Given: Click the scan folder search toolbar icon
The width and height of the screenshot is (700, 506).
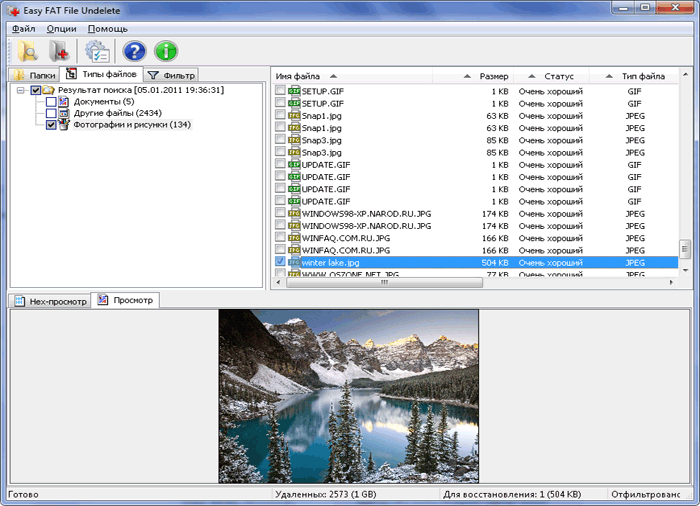Looking at the screenshot, I should pyautogui.click(x=27, y=52).
